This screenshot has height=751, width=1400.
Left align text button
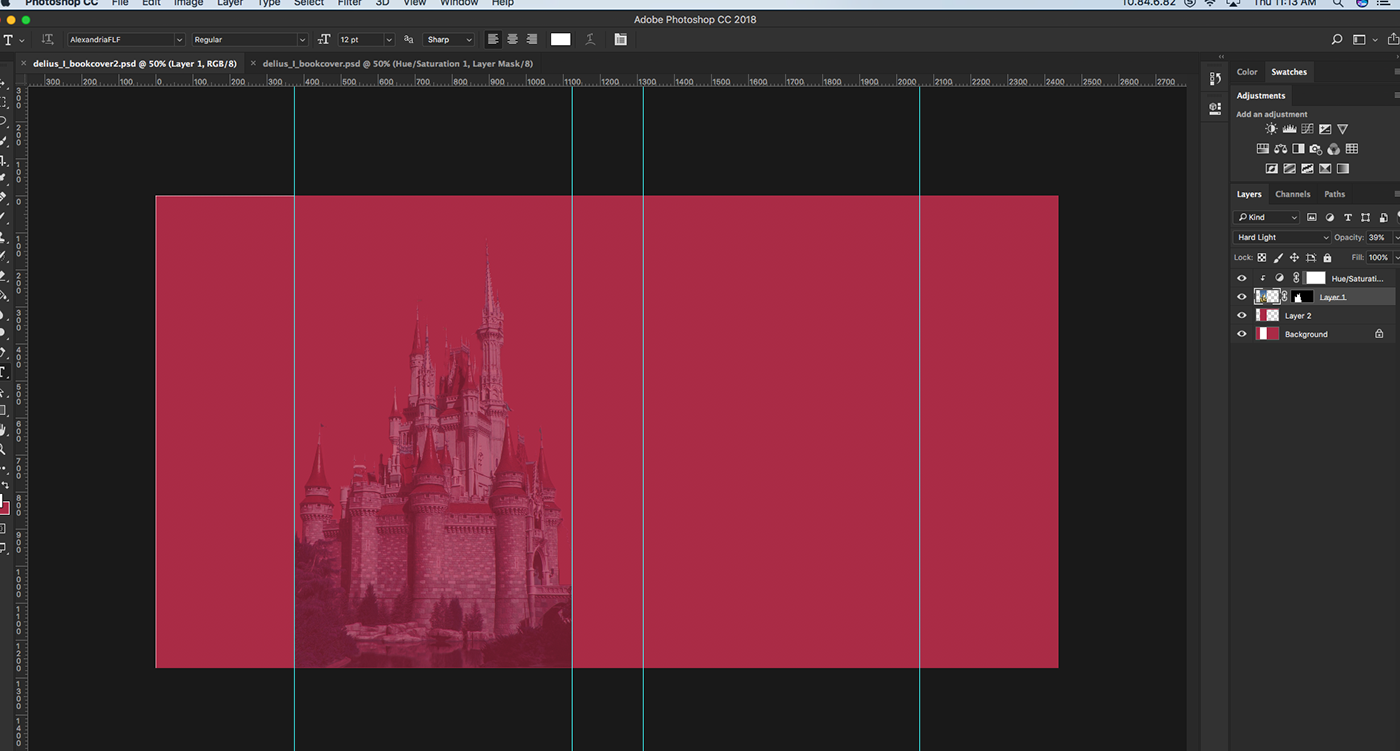[x=493, y=39]
